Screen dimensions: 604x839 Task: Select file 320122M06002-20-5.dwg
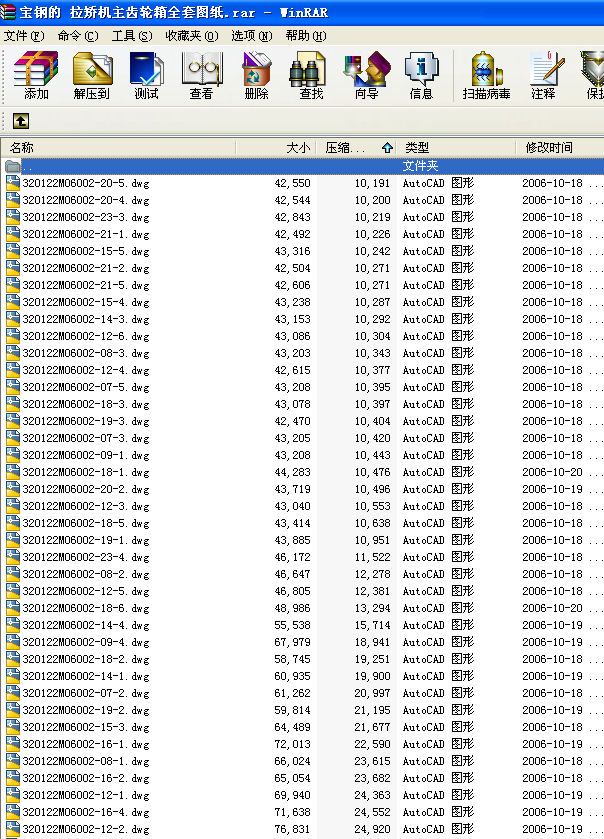86,183
